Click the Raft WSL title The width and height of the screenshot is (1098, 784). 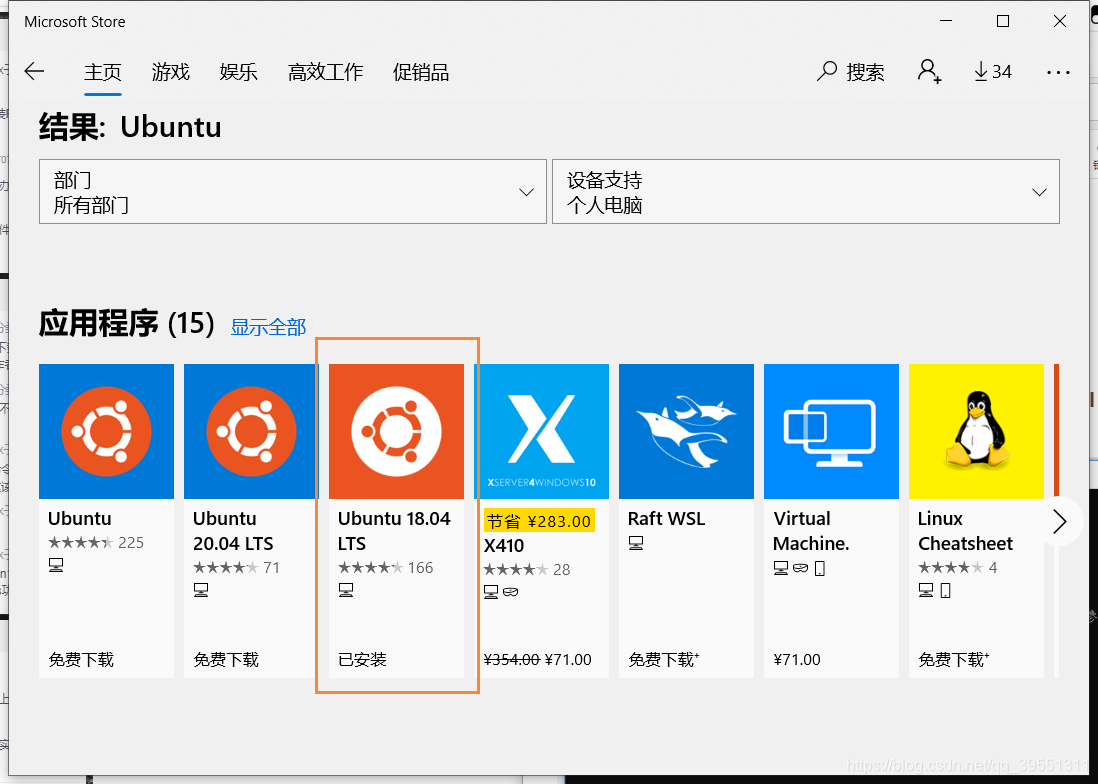pyautogui.click(x=667, y=519)
